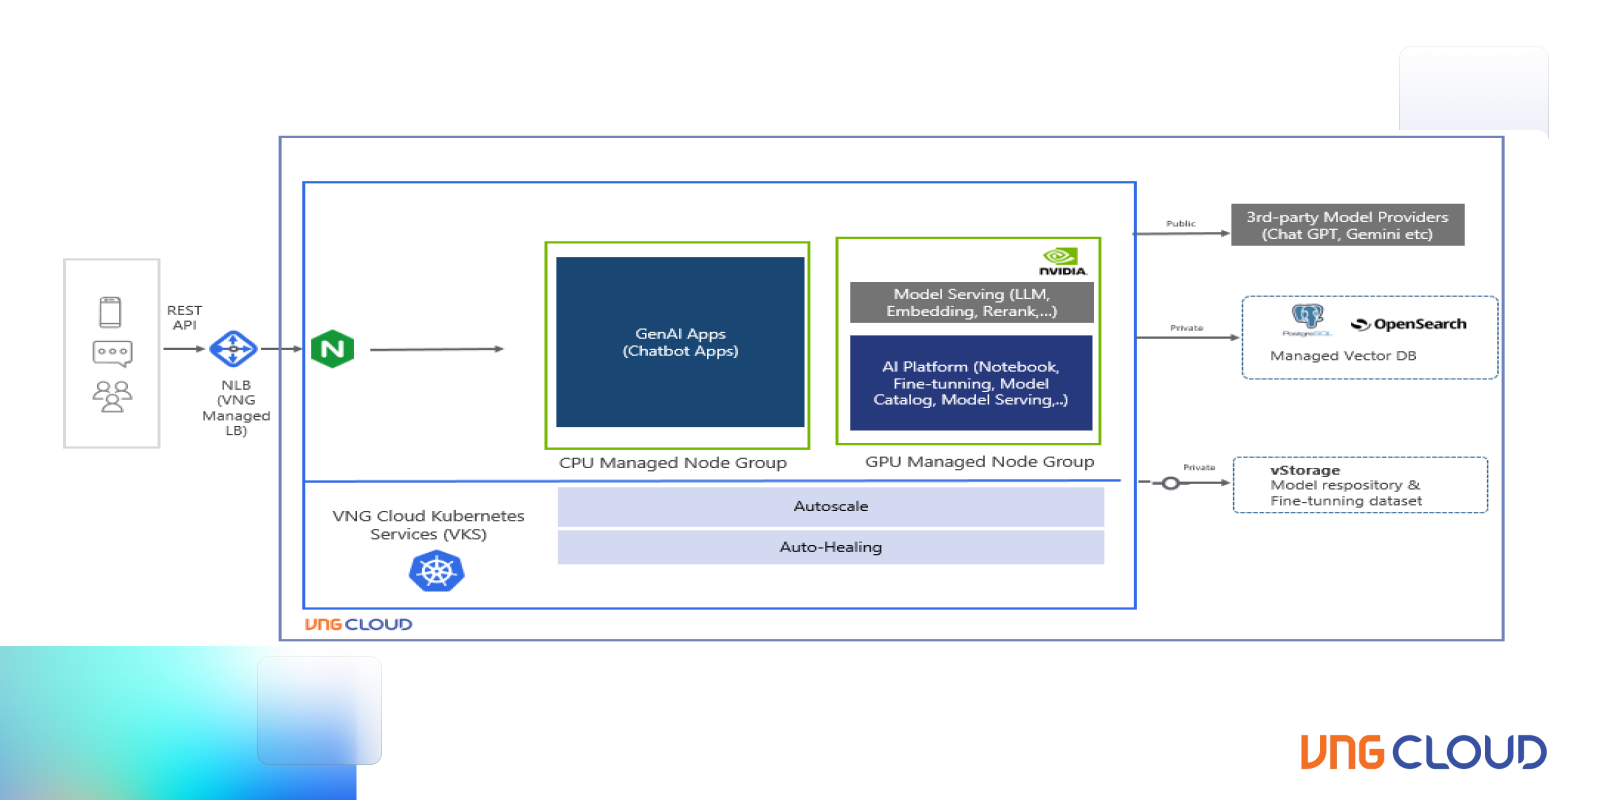This screenshot has width=1600, height=800.
Task: Click the PostgreSQL elephant icon
Action: [1308, 320]
